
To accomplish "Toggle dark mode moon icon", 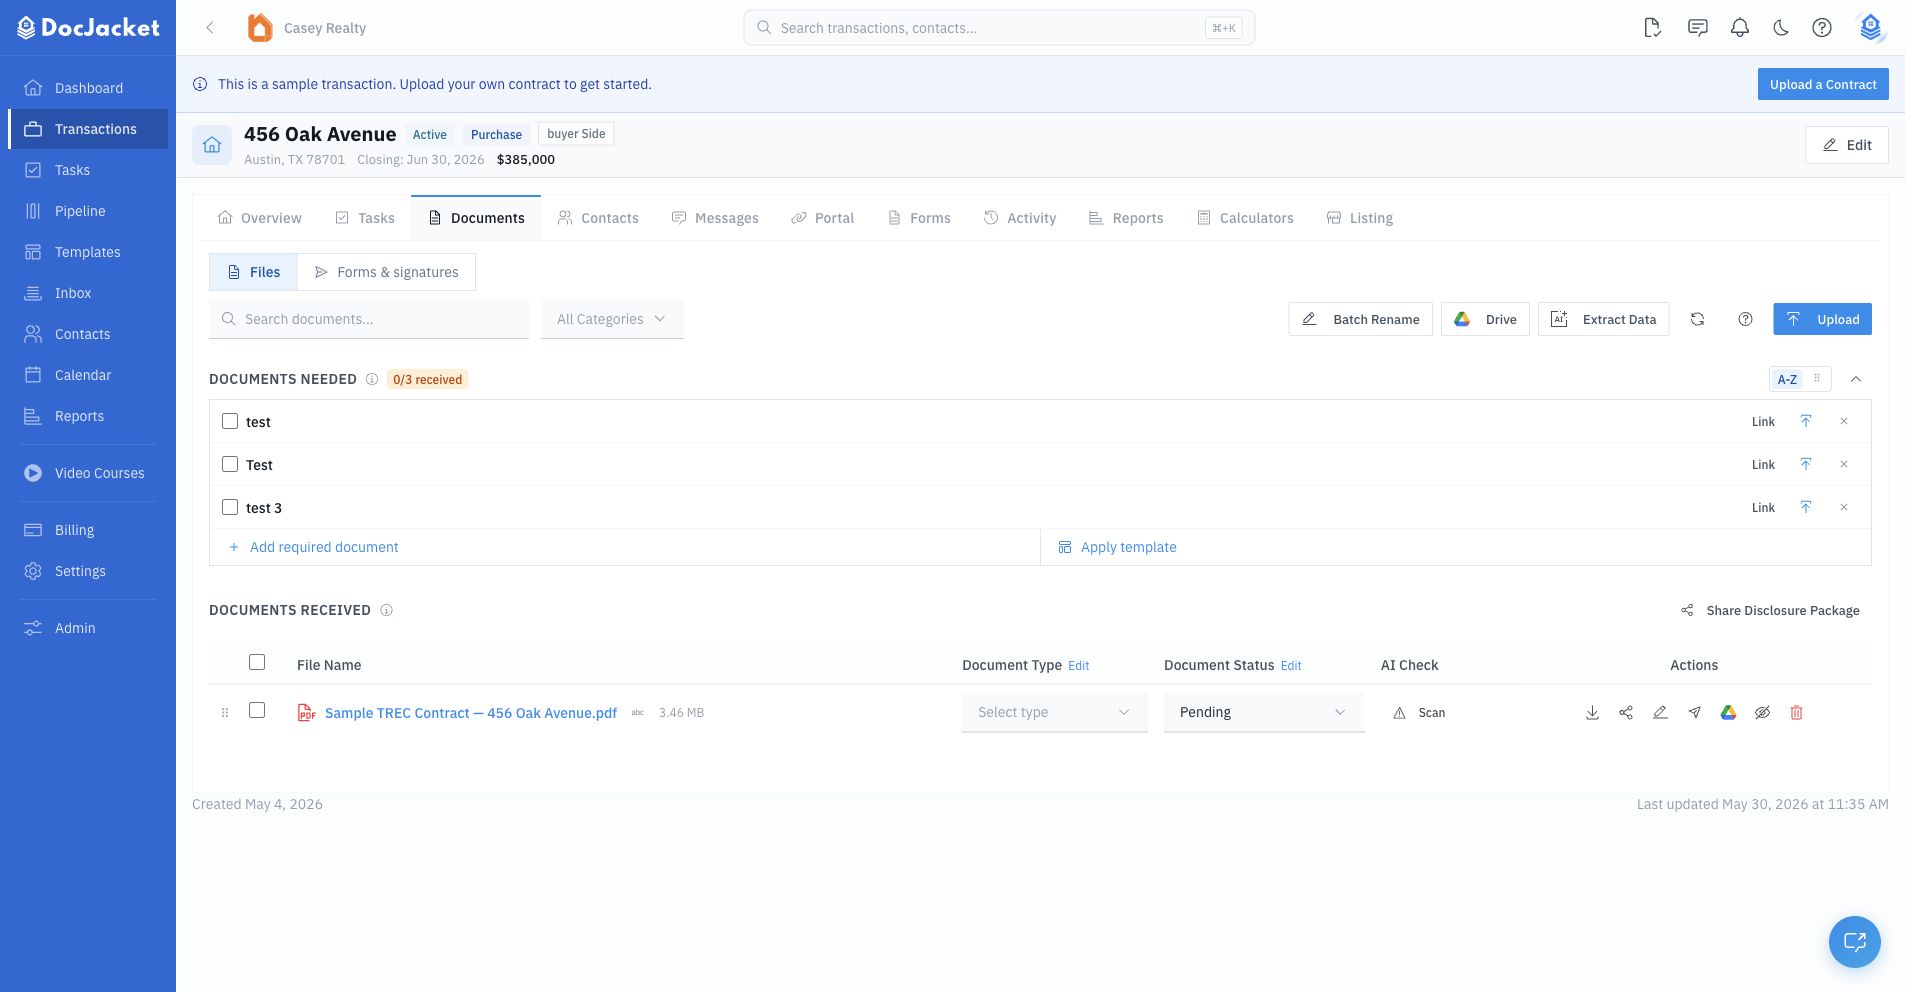I will (1781, 28).
